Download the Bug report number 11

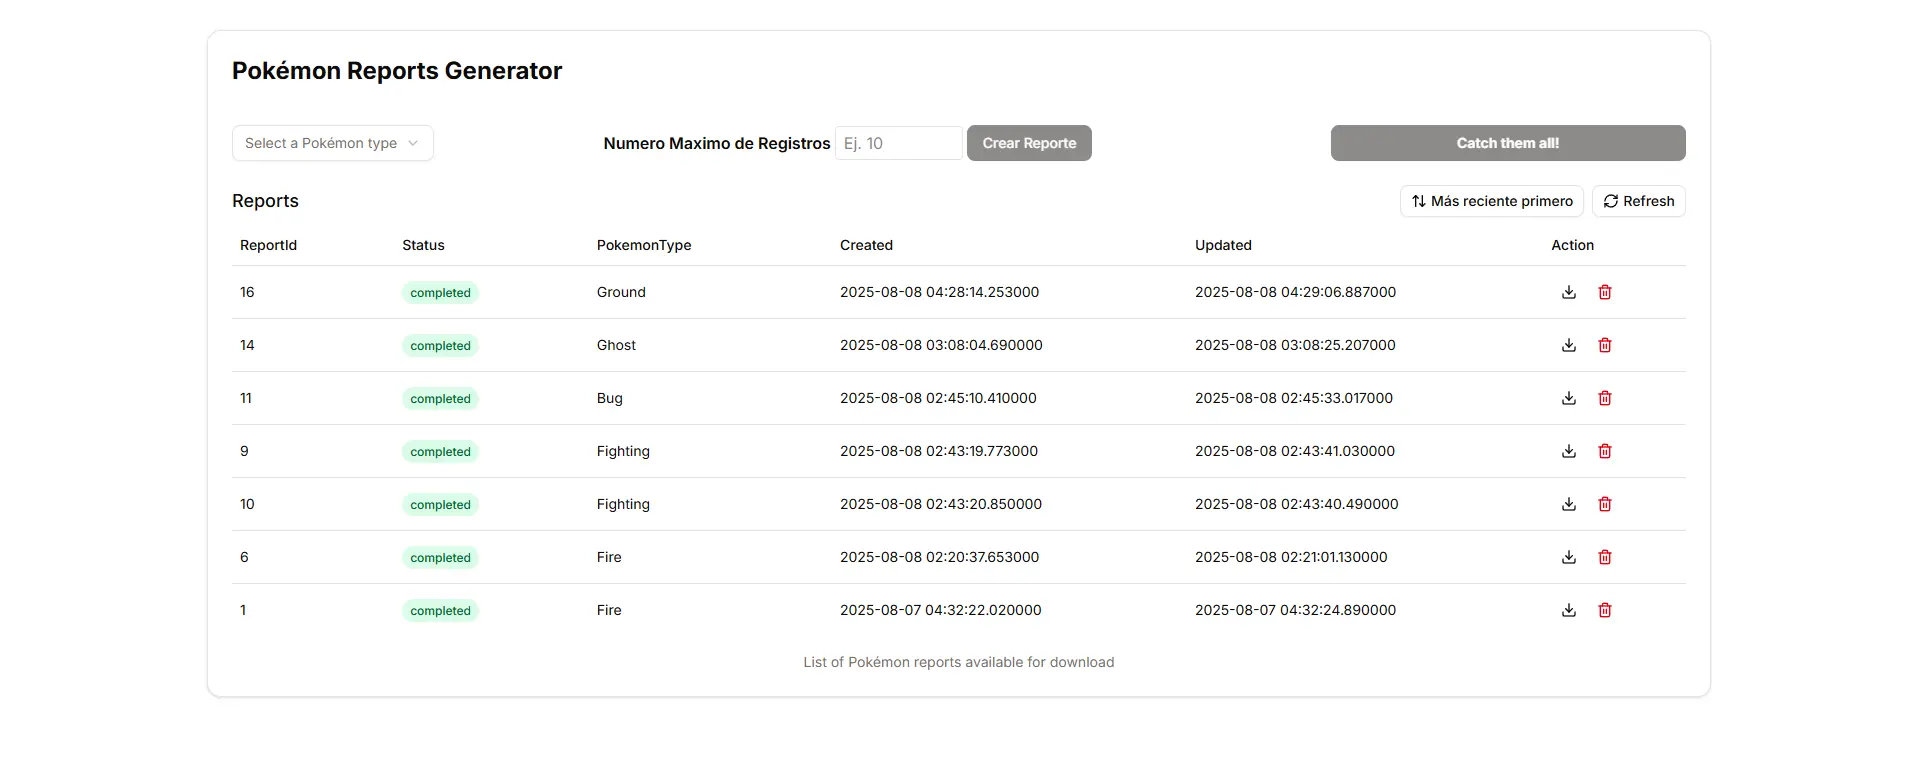click(x=1568, y=398)
